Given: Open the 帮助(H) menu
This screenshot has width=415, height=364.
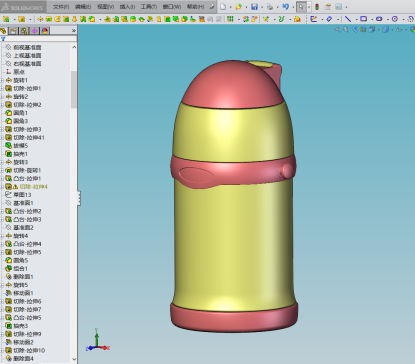Looking at the screenshot, I should [195, 7].
